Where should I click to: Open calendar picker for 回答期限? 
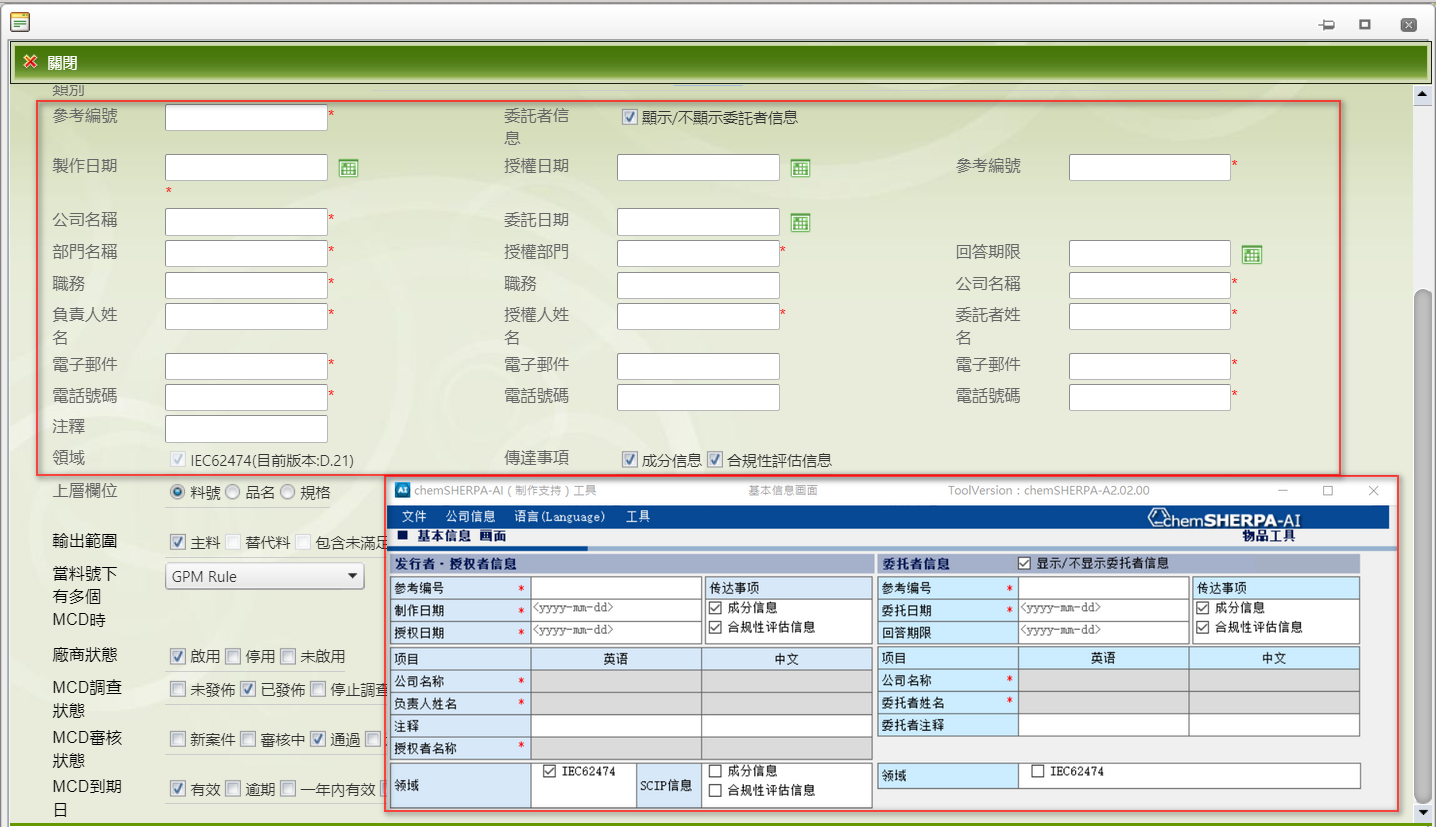point(1251,254)
